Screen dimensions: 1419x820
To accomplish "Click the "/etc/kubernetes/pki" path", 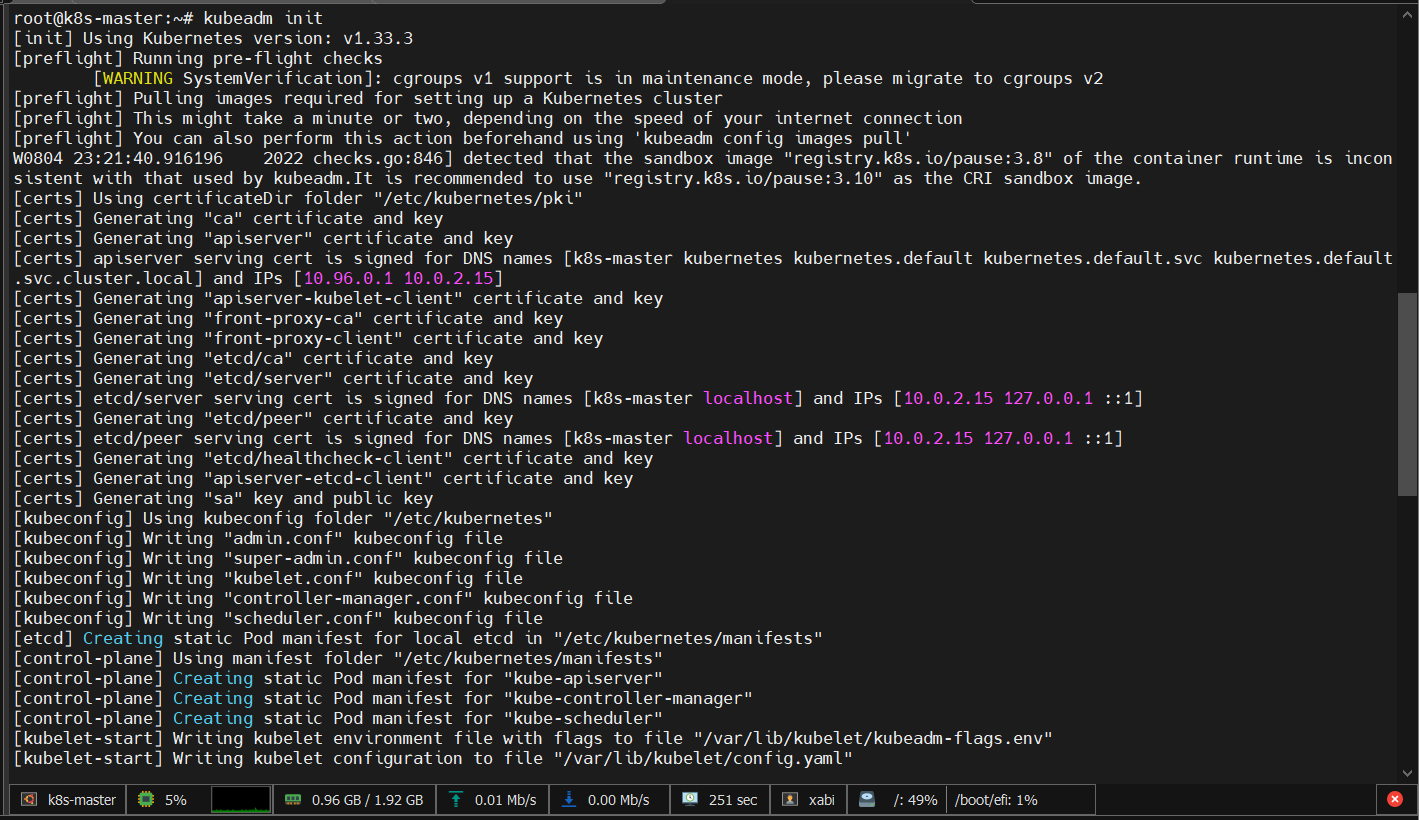I will pyautogui.click(x=478, y=198).
